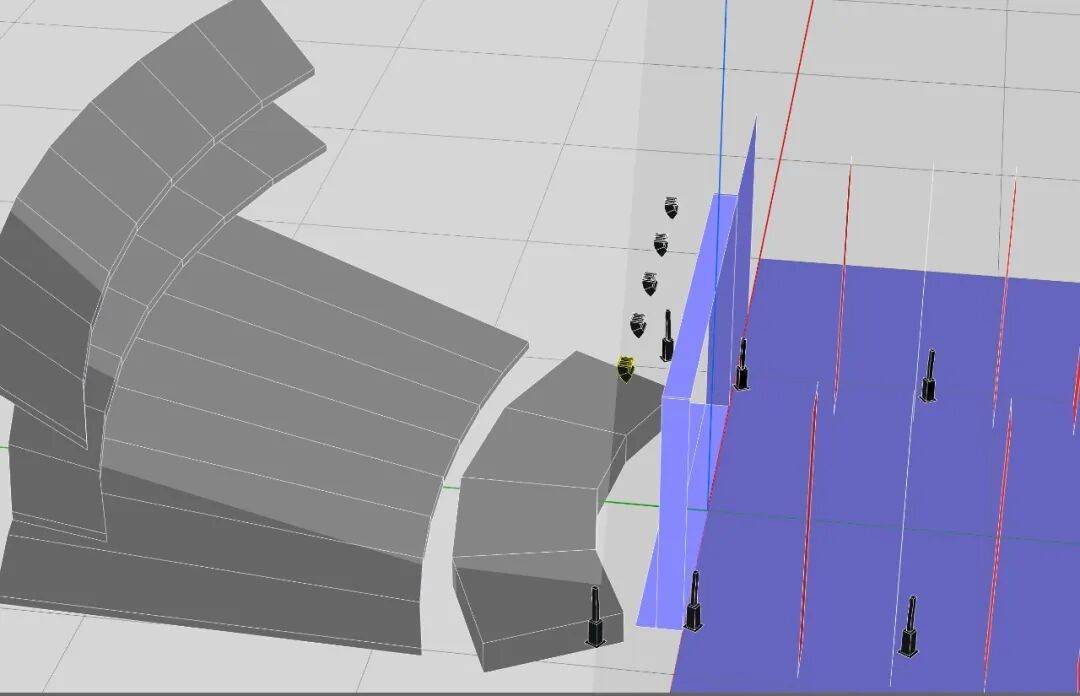This screenshot has width=1080, height=696.
Task: Select the second hanging loudspeaker from top
Action: 660,244
